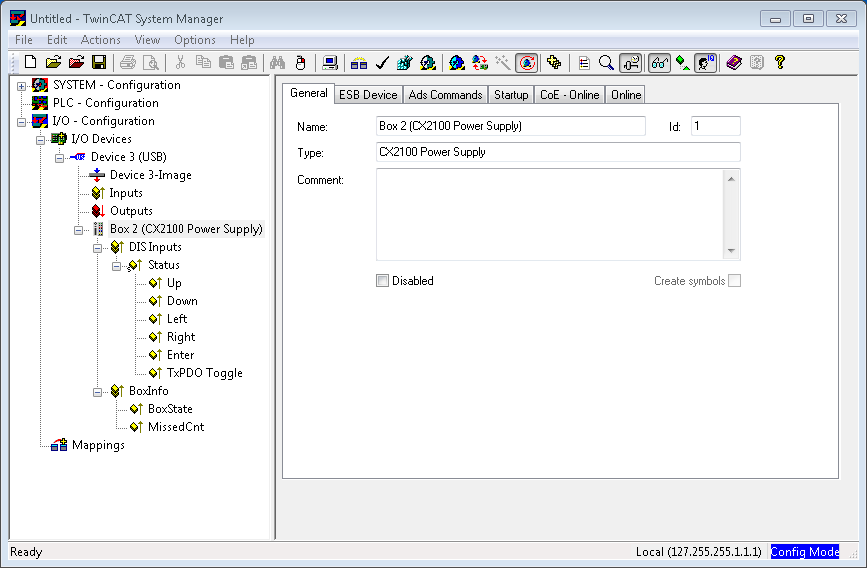The width and height of the screenshot is (867, 568).
Task: Expand the SYSTEM - Configuration node
Action: 22,86
